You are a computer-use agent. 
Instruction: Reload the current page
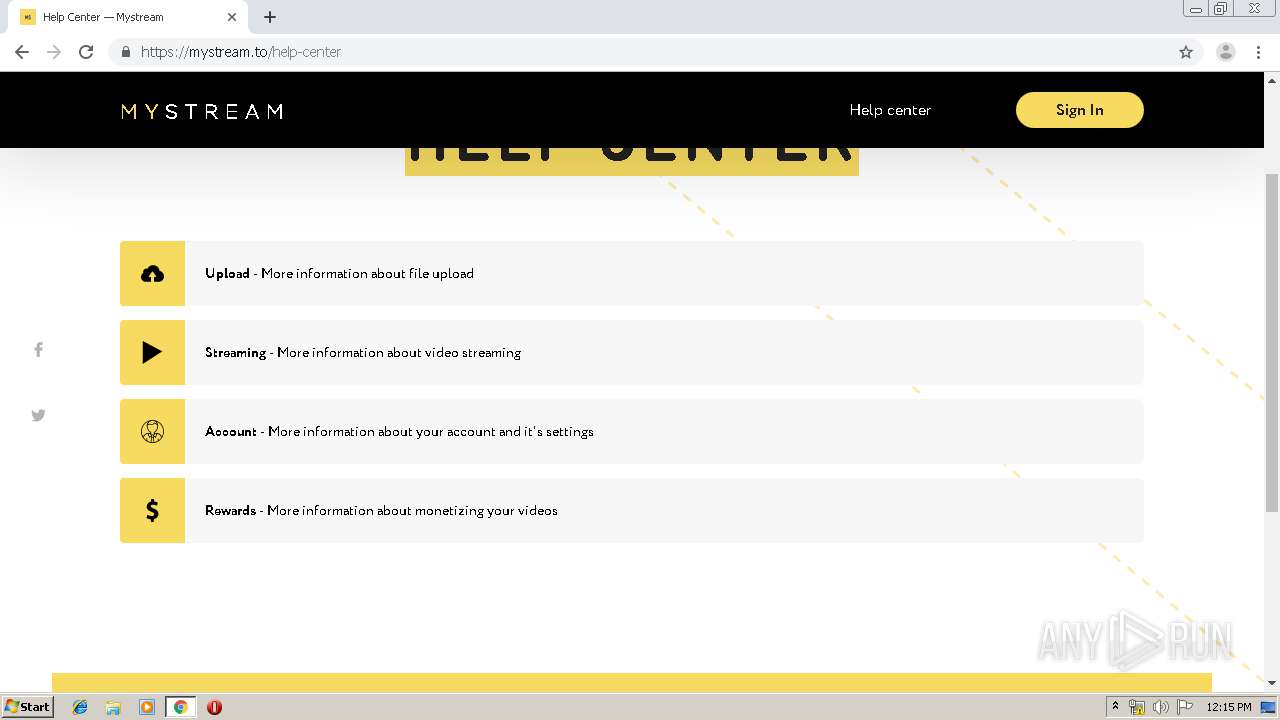(86, 52)
